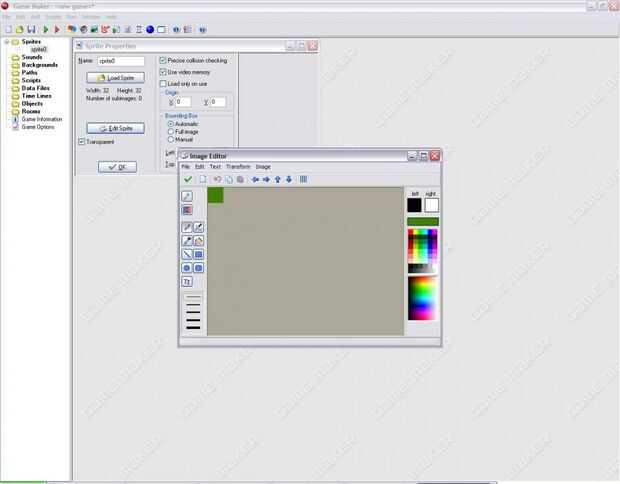This screenshot has width=620, height=484.
Task: Click the Origin X input field
Action: point(183,102)
